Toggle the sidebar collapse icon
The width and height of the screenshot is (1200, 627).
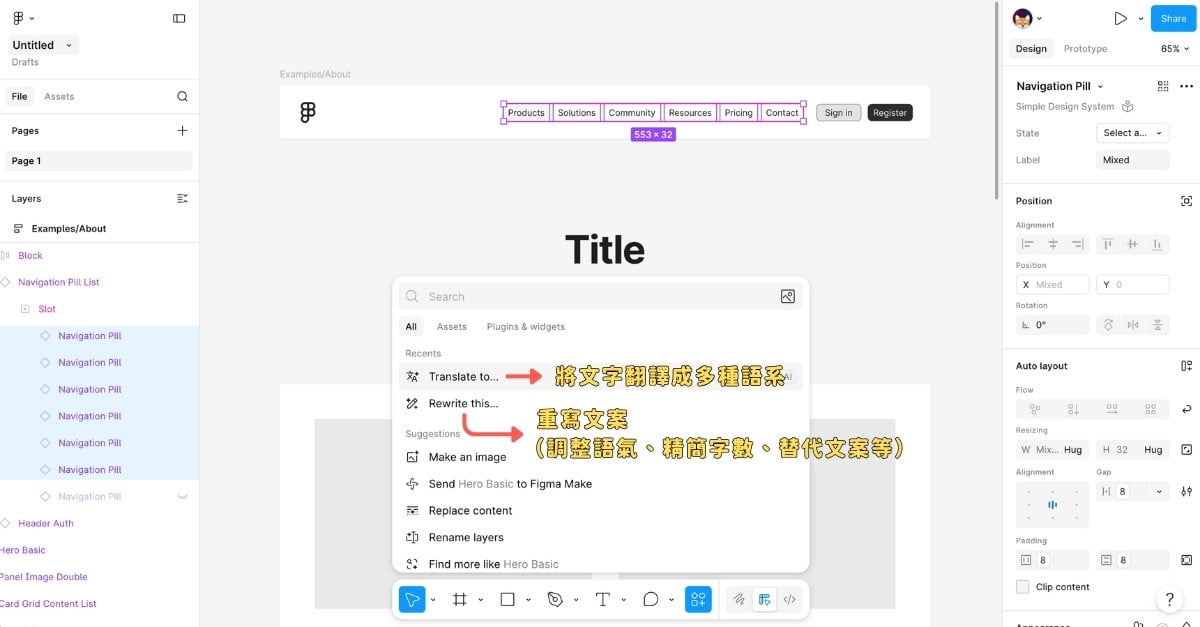179,18
